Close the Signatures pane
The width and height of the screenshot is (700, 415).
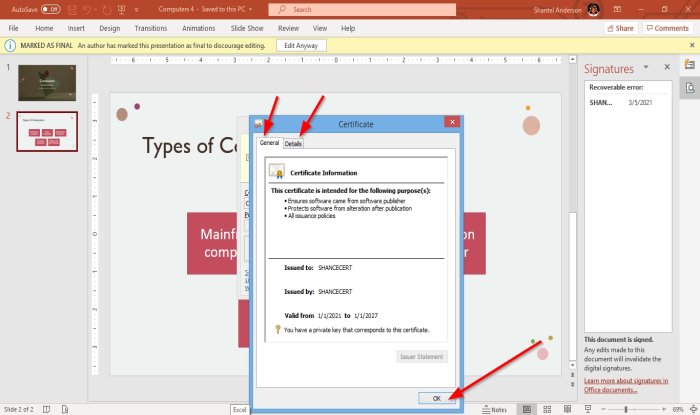[x=667, y=67]
